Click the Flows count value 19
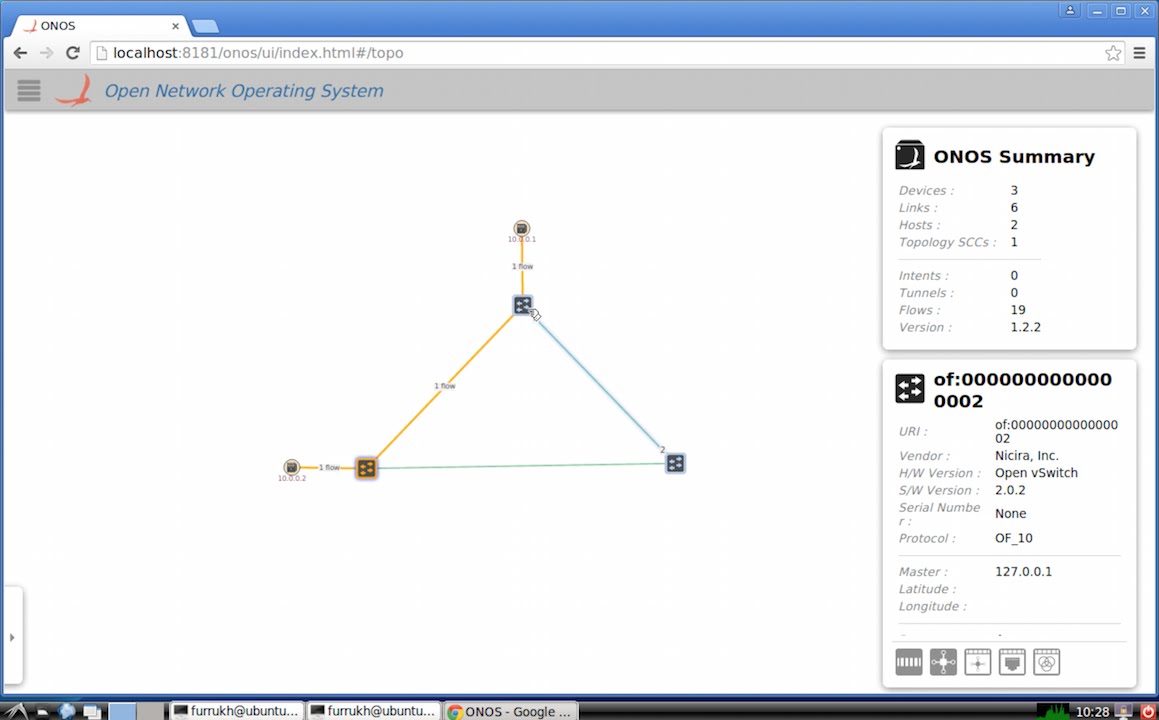The width and height of the screenshot is (1159, 720). 1018,310
